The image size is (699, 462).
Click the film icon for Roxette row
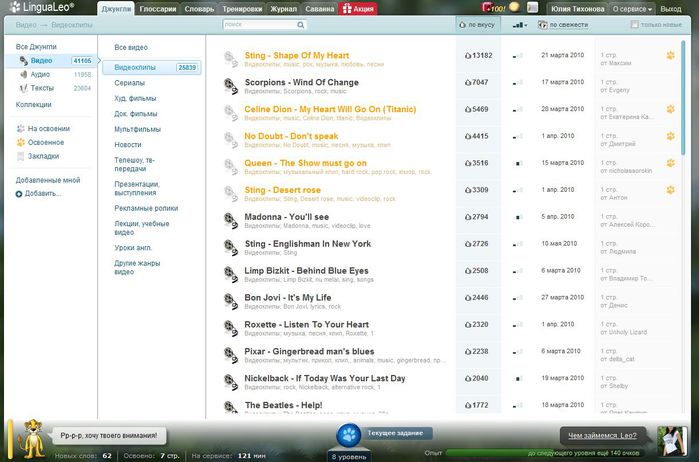coord(230,328)
